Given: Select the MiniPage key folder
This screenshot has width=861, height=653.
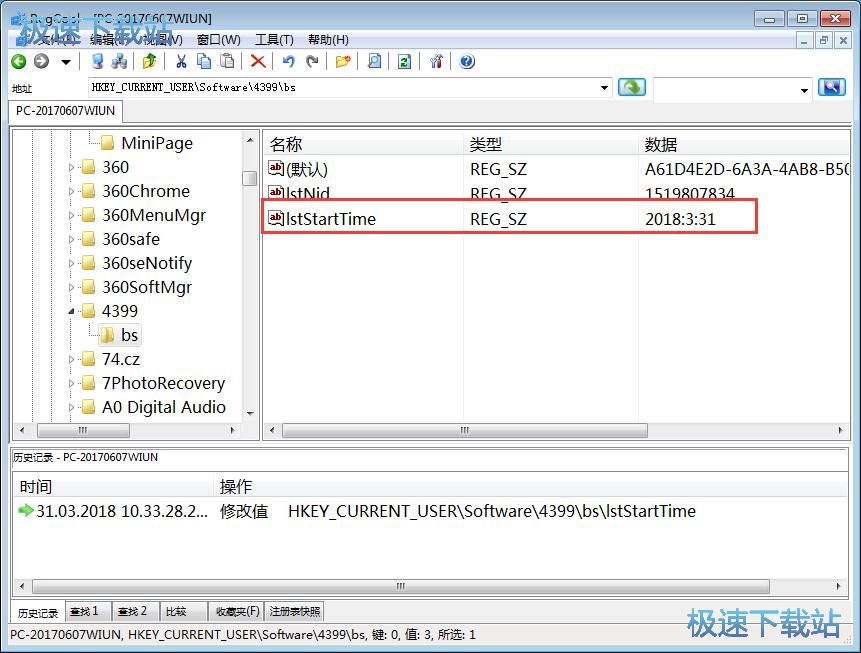Looking at the screenshot, I should 147,143.
